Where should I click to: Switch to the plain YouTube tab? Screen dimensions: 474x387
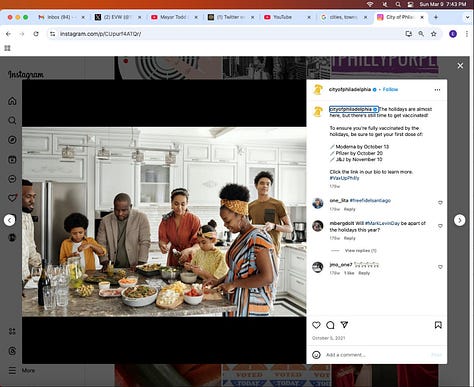click(x=286, y=17)
